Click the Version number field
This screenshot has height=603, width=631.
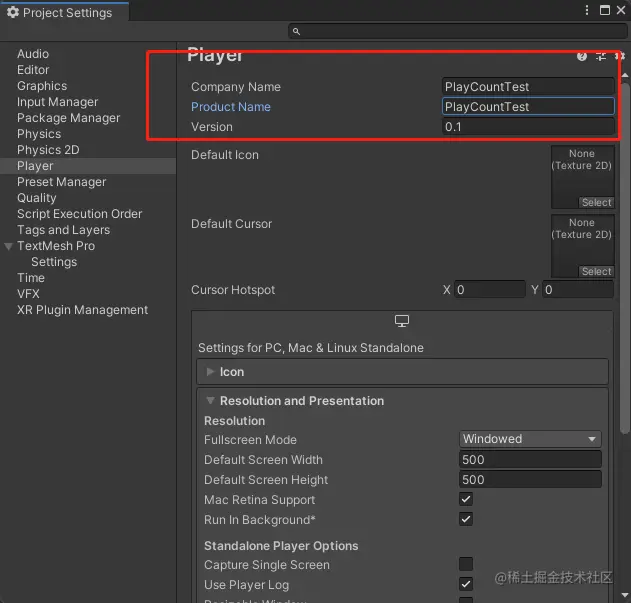[528, 127]
